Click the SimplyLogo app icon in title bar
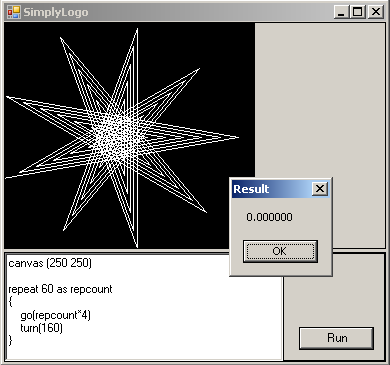This screenshot has width=390, height=365. click(14, 12)
